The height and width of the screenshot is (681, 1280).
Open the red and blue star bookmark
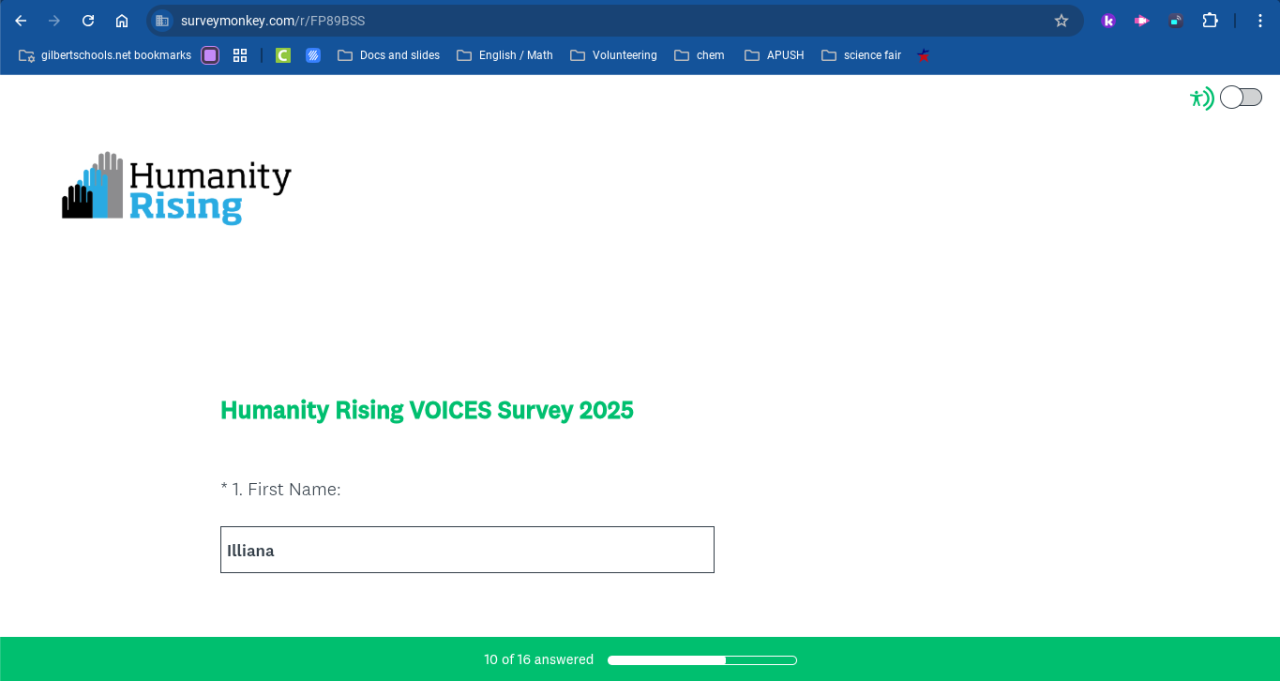[x=923, y=55]
